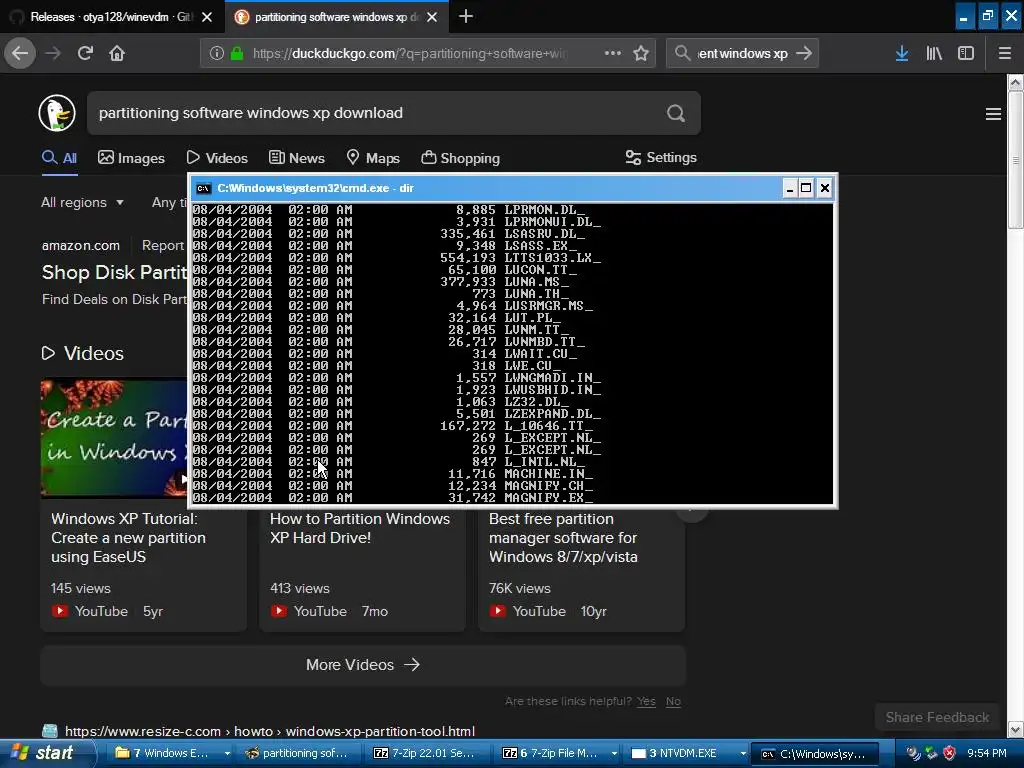1024x768 pixels.
Task: Switch to Images results
Action: (x=131, y=158)
